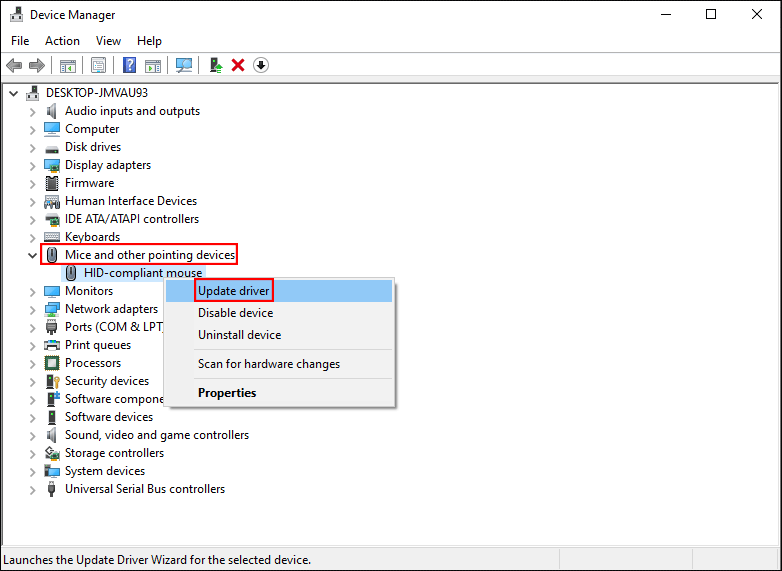
Task: Select the Keyboards label
Action: click(92, 237)
